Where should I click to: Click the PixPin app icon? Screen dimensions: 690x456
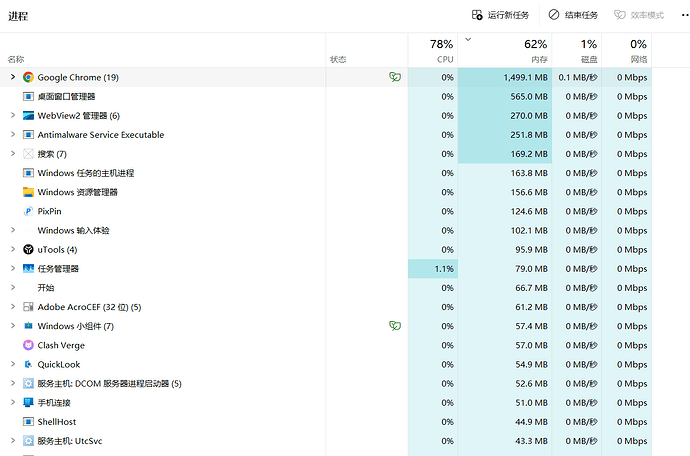(28, 211)
